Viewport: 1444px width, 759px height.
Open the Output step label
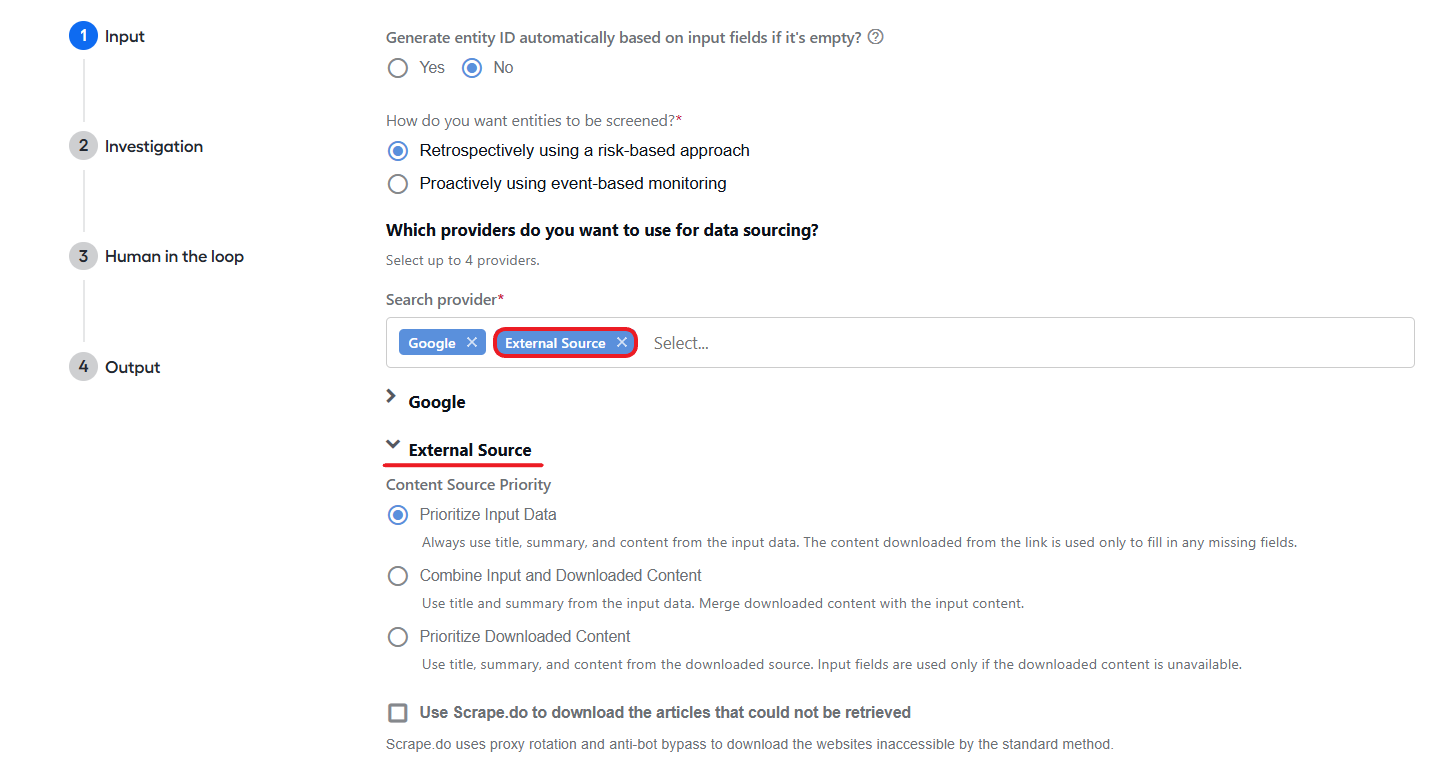click(133, 367)
